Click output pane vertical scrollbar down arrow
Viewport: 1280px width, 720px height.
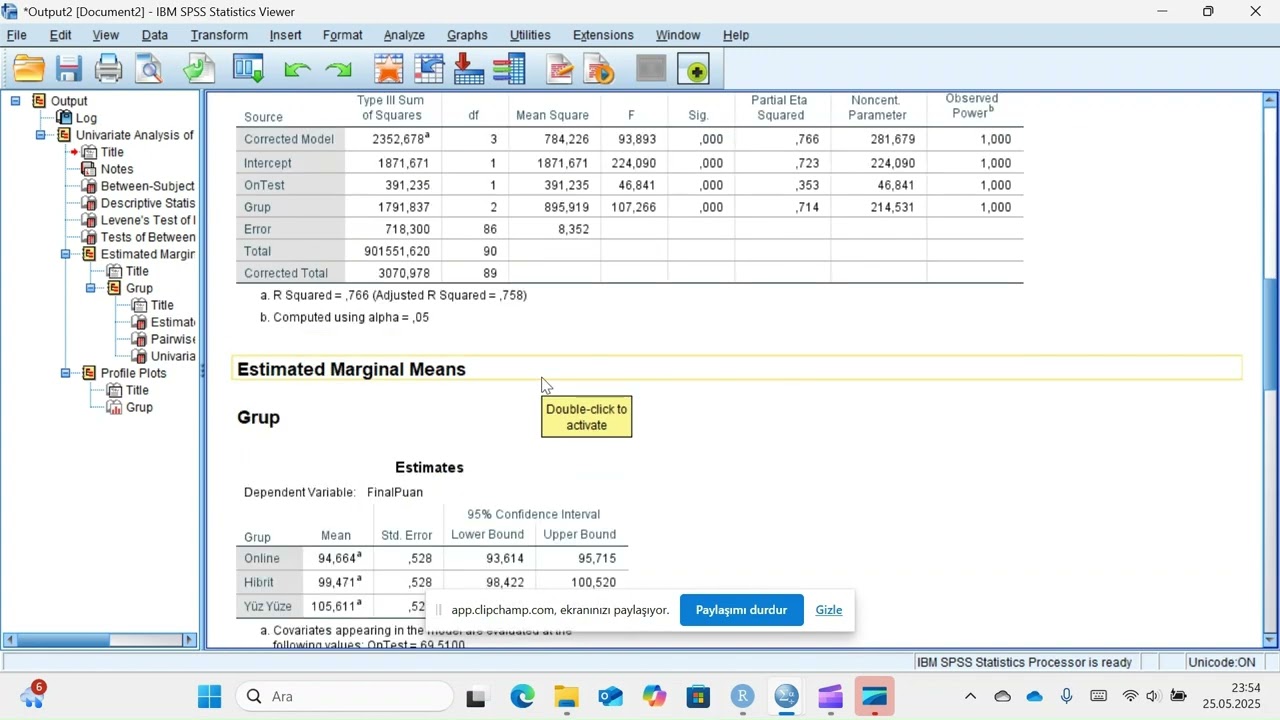click(1271, 640)
